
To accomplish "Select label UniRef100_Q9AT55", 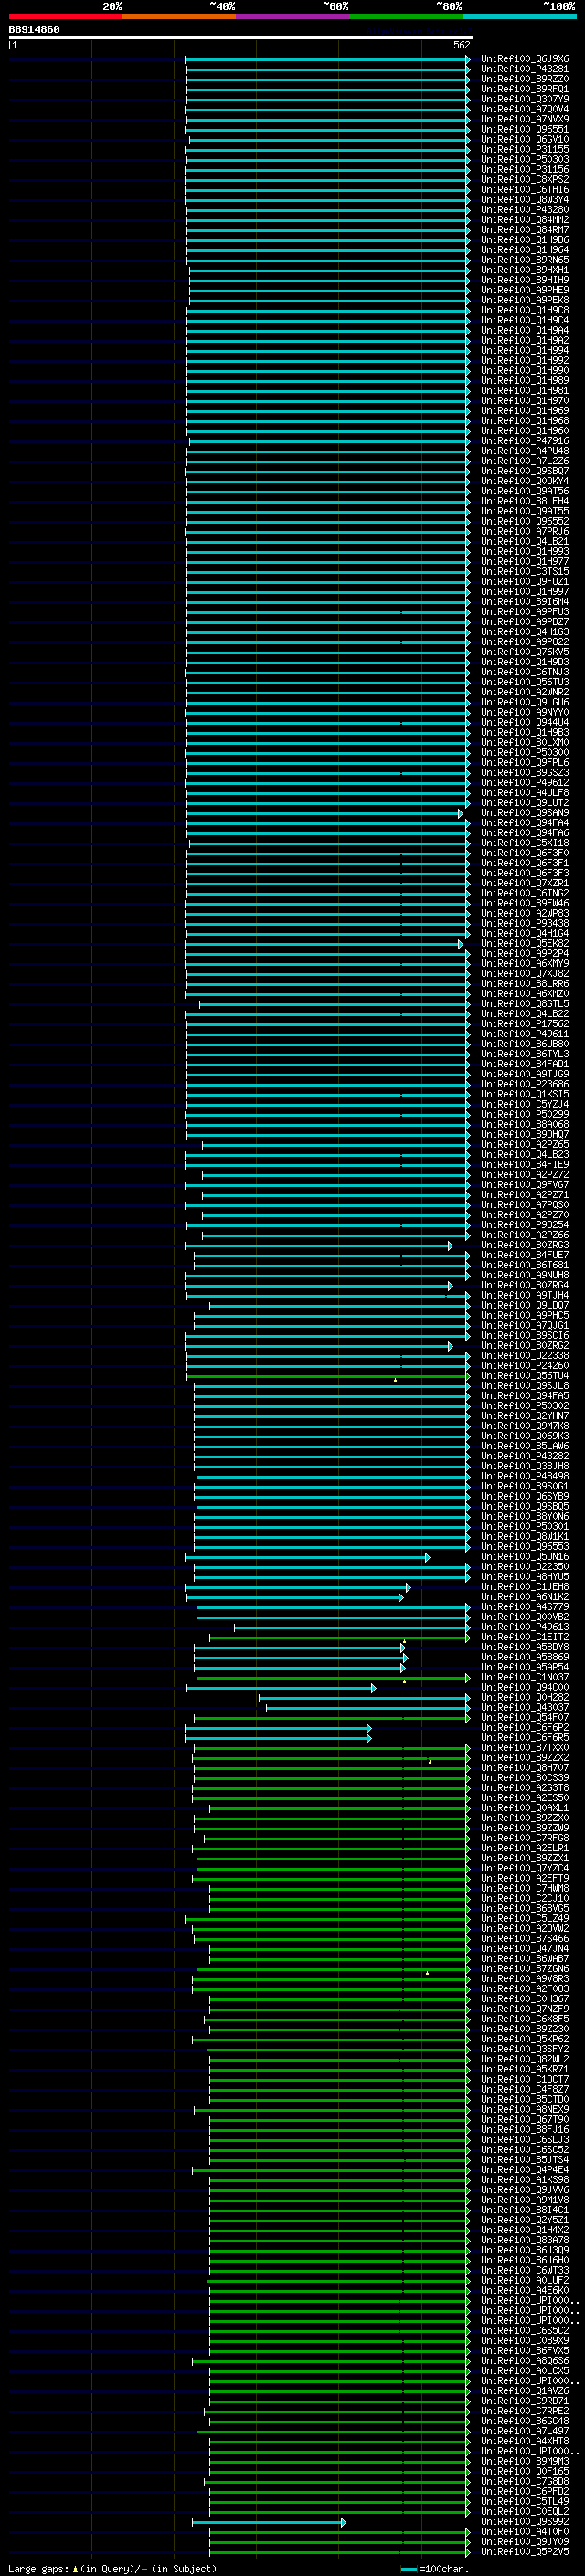I will click(x=525, y=511).
